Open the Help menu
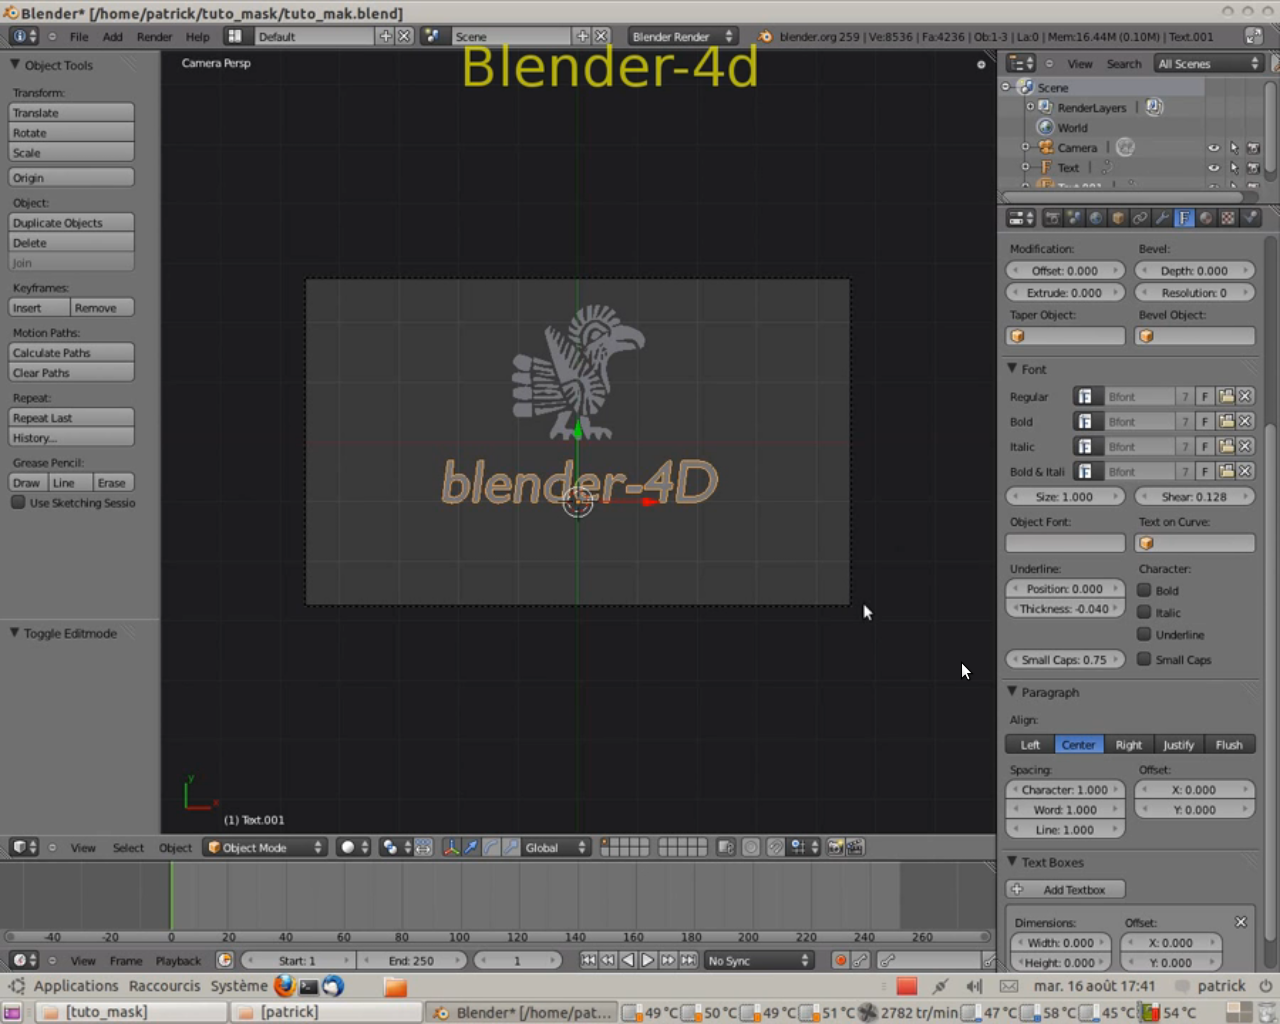This screenshot has width=1280, height=1024. pyautogui.click(x=198, y=36)
